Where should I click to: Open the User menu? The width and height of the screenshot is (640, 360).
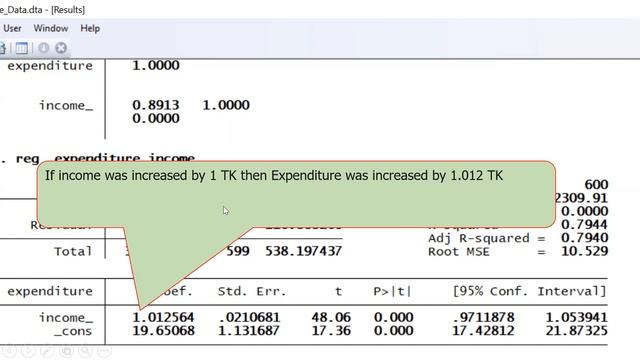click(12, 29)
